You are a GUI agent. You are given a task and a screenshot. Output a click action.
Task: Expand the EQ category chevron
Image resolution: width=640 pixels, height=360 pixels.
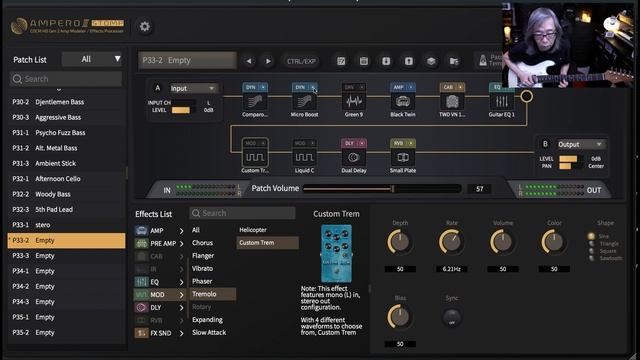pyautogui.click(x=181, y=282)
